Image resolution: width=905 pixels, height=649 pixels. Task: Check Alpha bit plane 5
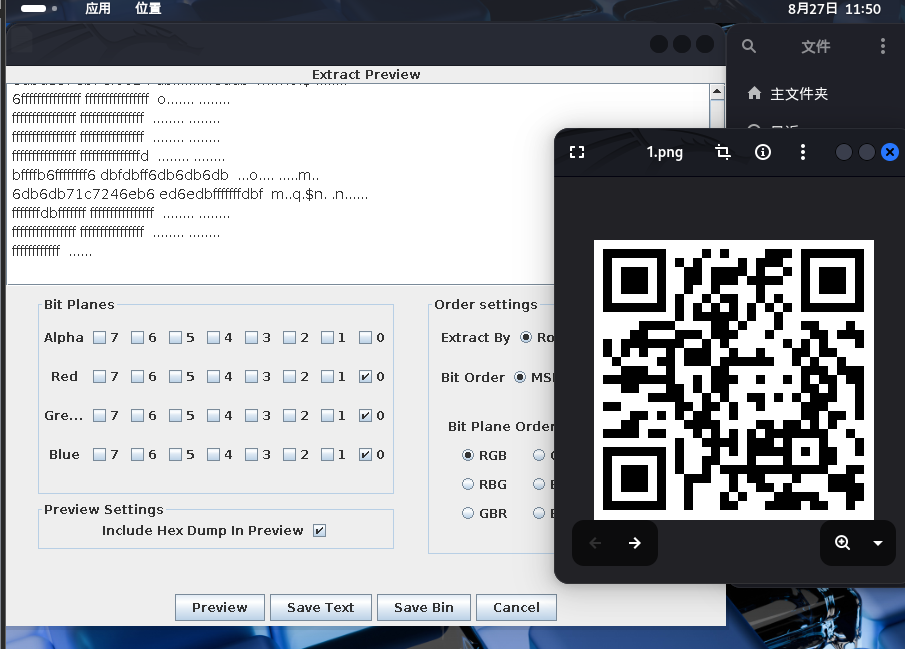(x=175, y=337)
